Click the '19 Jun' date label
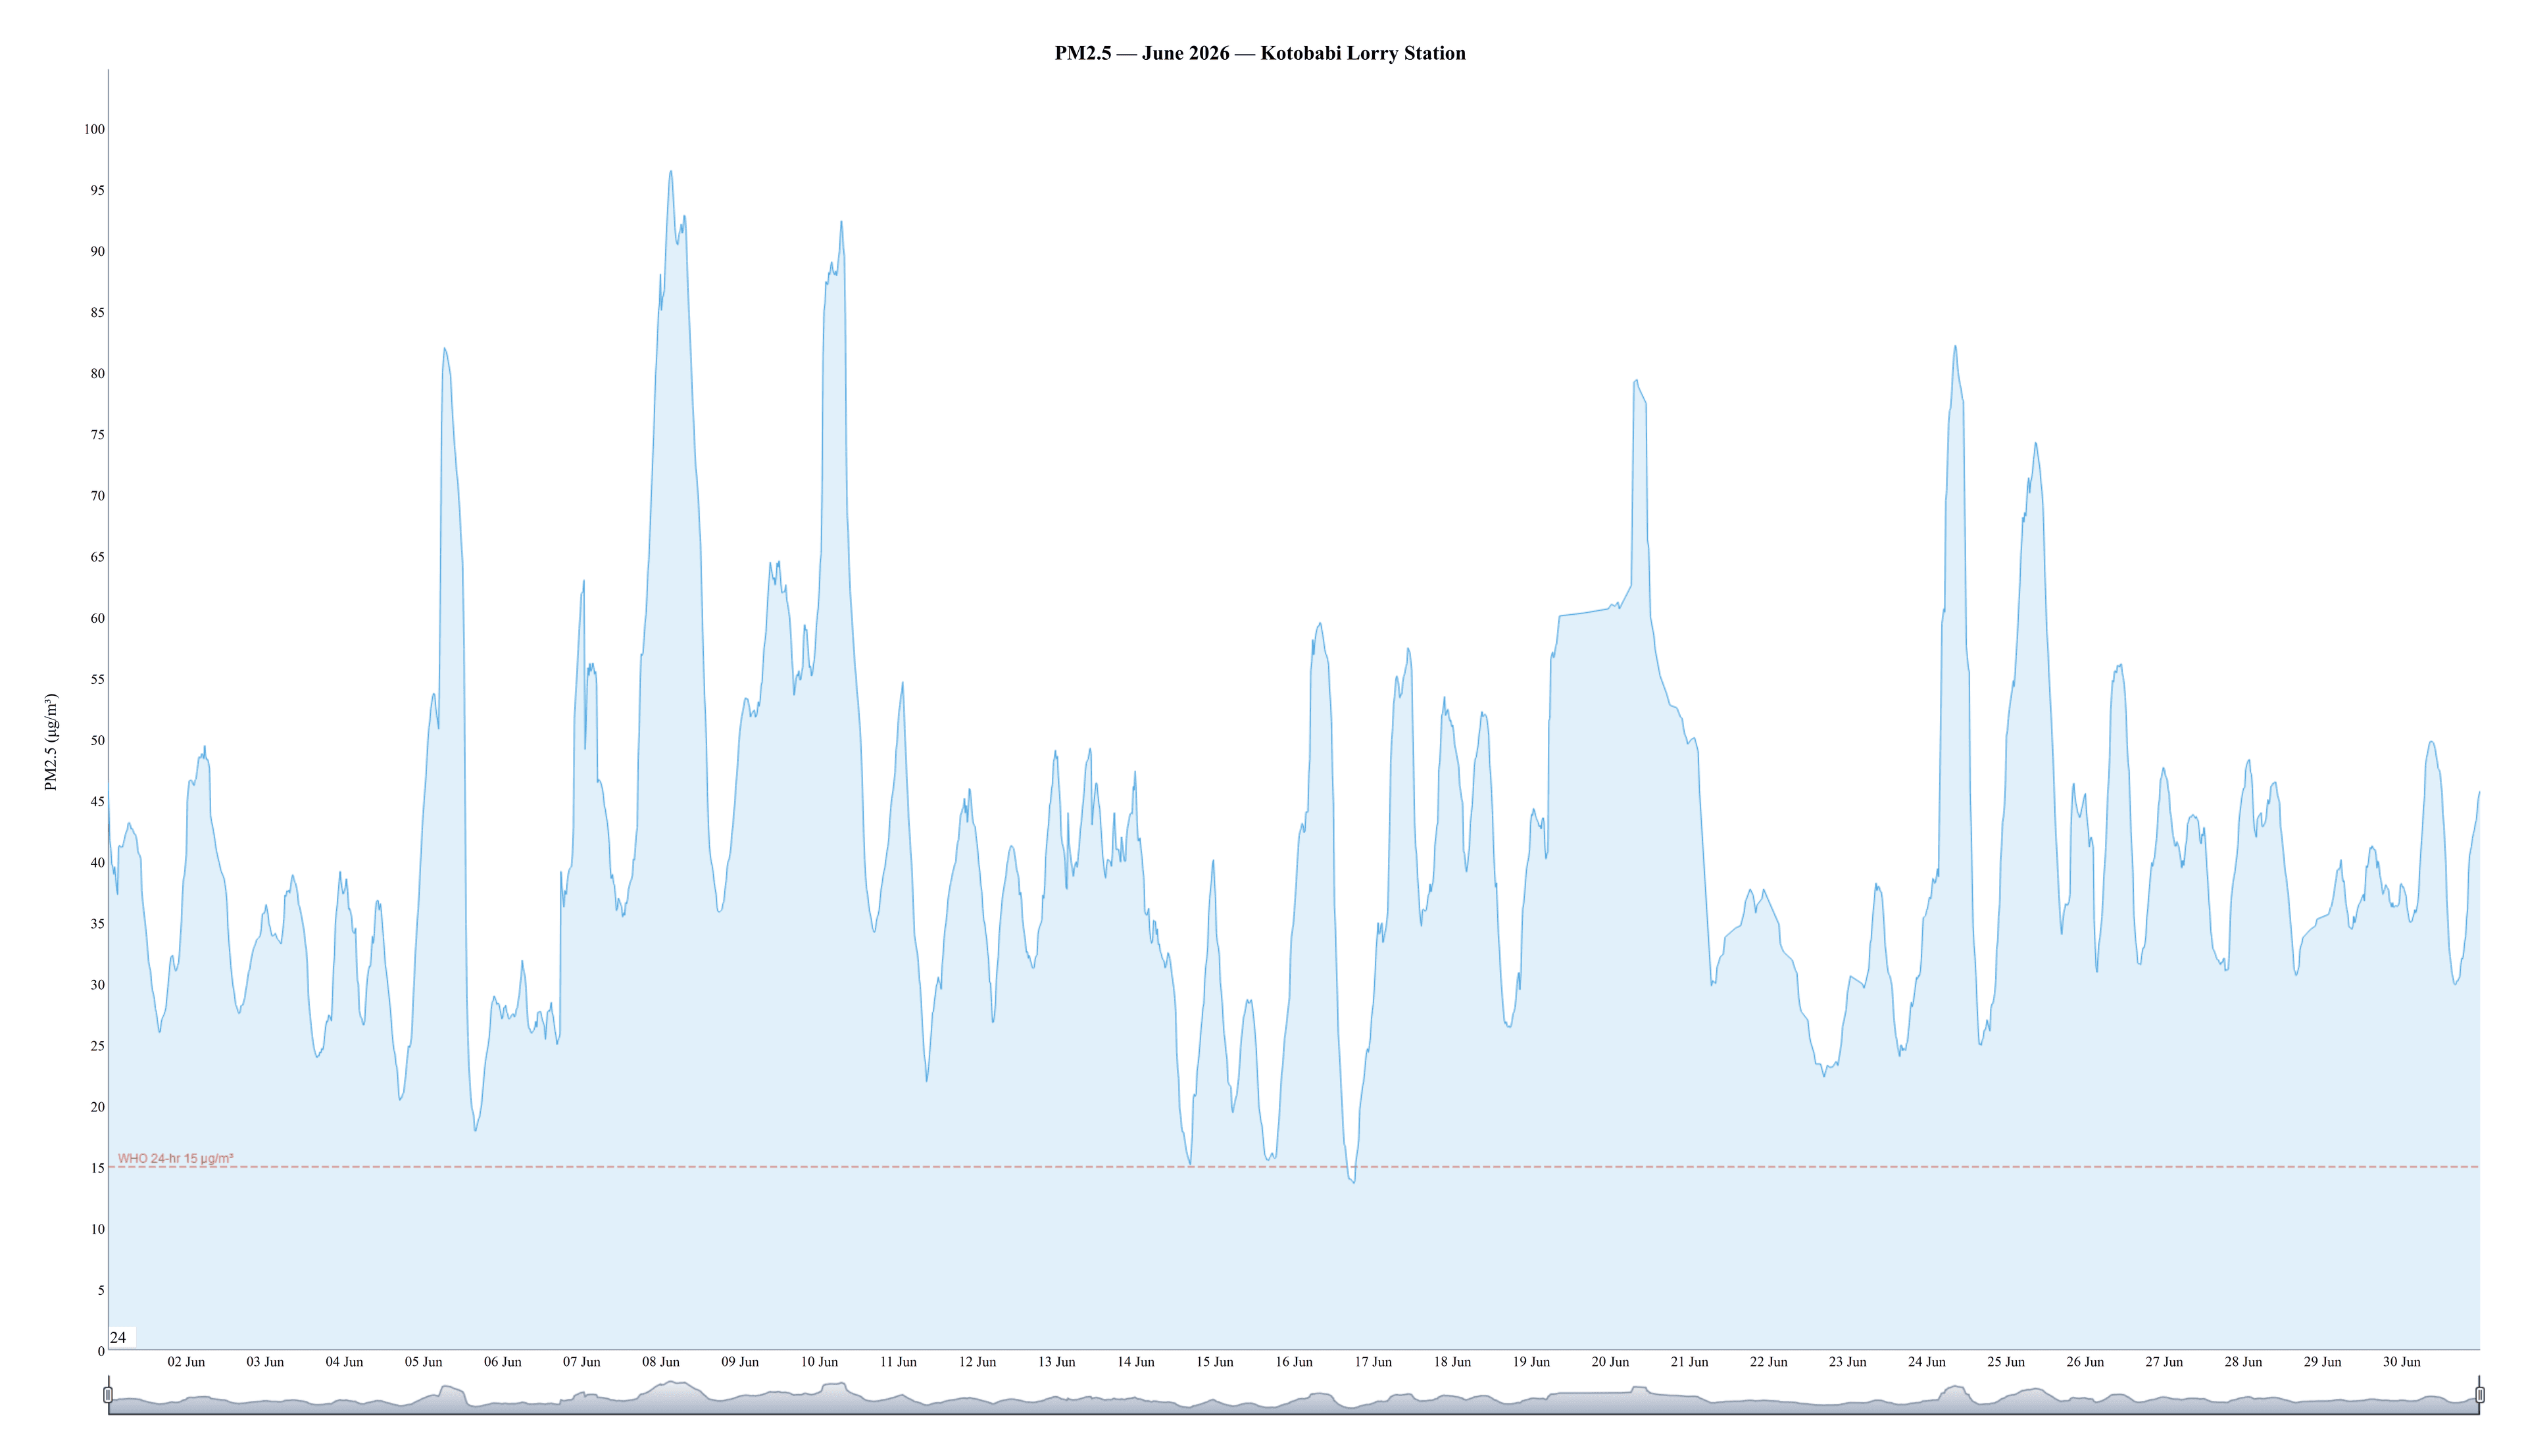2526x1456 pixels. (1531, 1362)
